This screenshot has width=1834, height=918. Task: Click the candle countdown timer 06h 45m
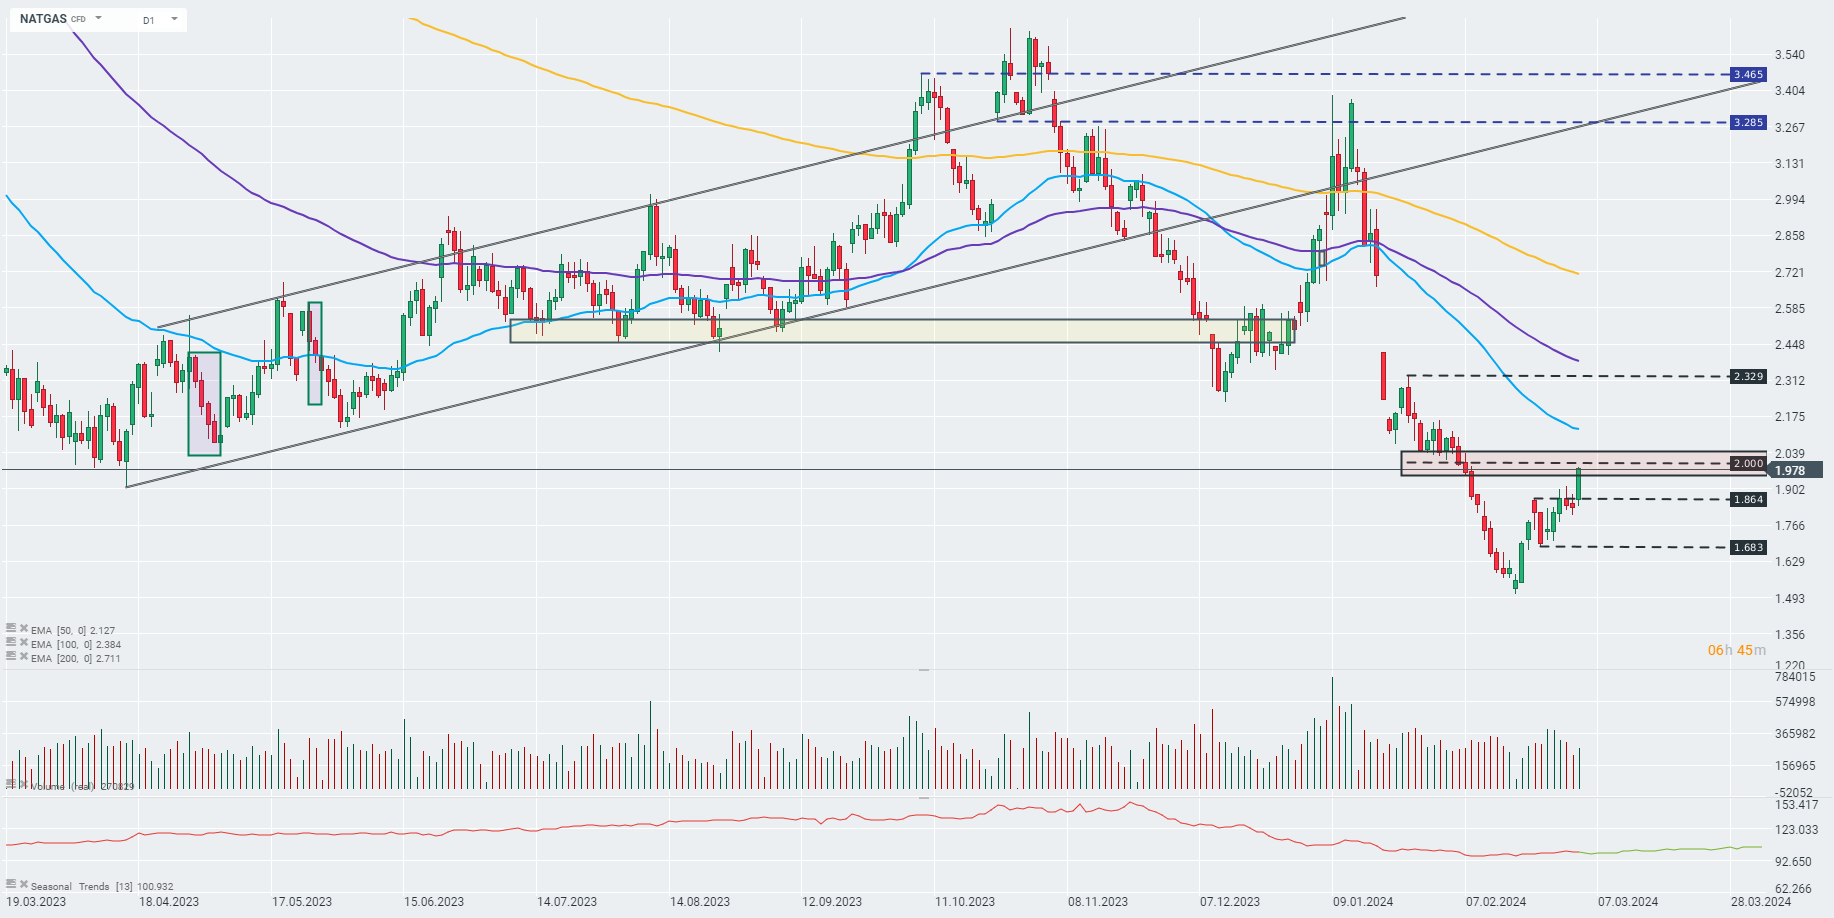(x=1737, y=651)
